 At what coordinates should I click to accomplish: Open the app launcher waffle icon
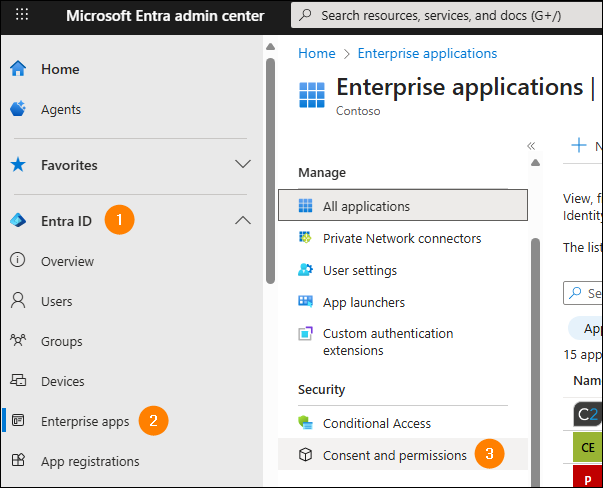coord(22,16)
